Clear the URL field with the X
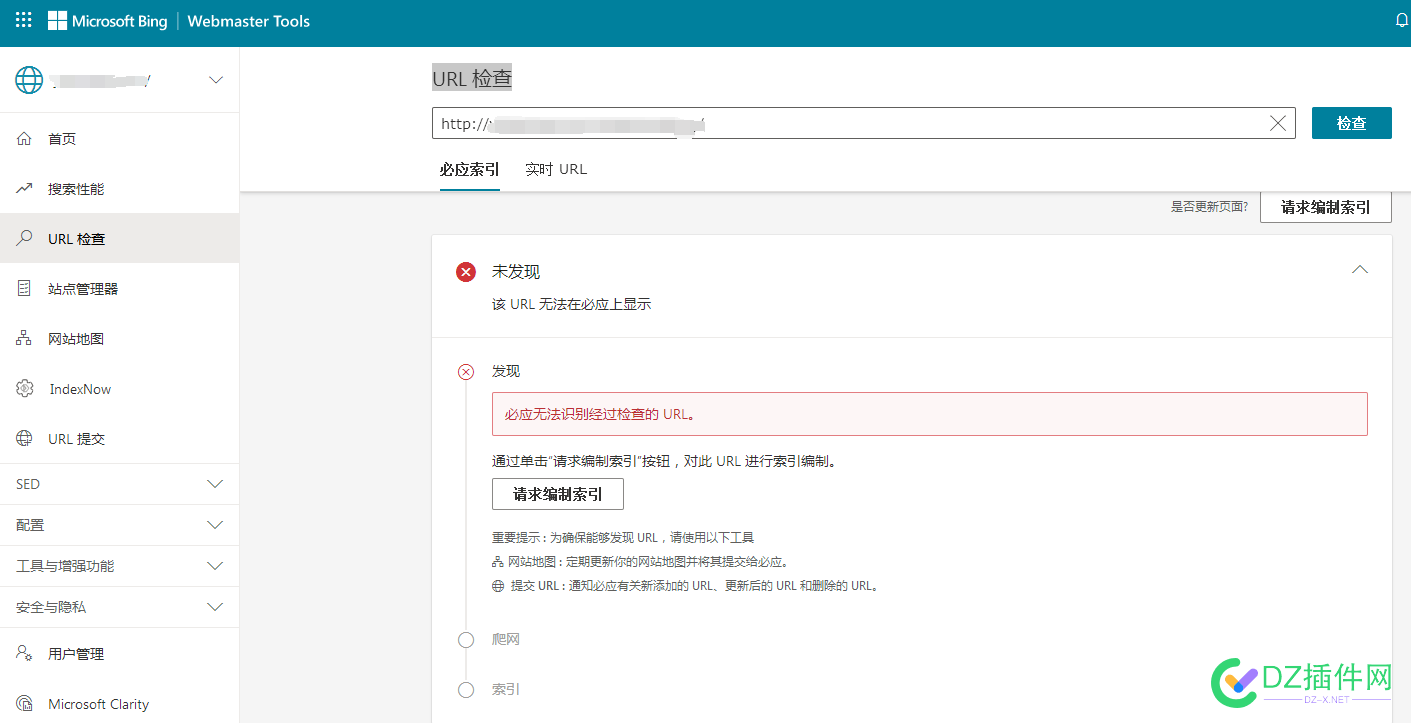Screen dimensions: 1411x723 pos(1277,123)
